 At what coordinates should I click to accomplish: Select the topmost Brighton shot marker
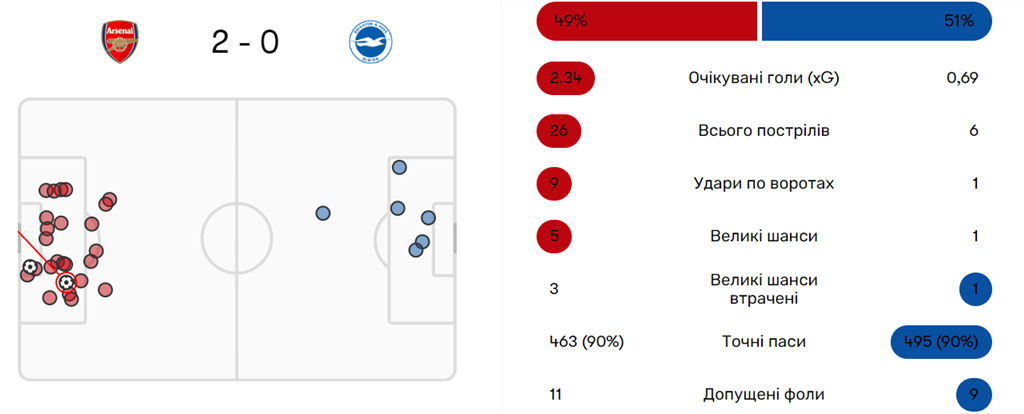click(399, 167)
